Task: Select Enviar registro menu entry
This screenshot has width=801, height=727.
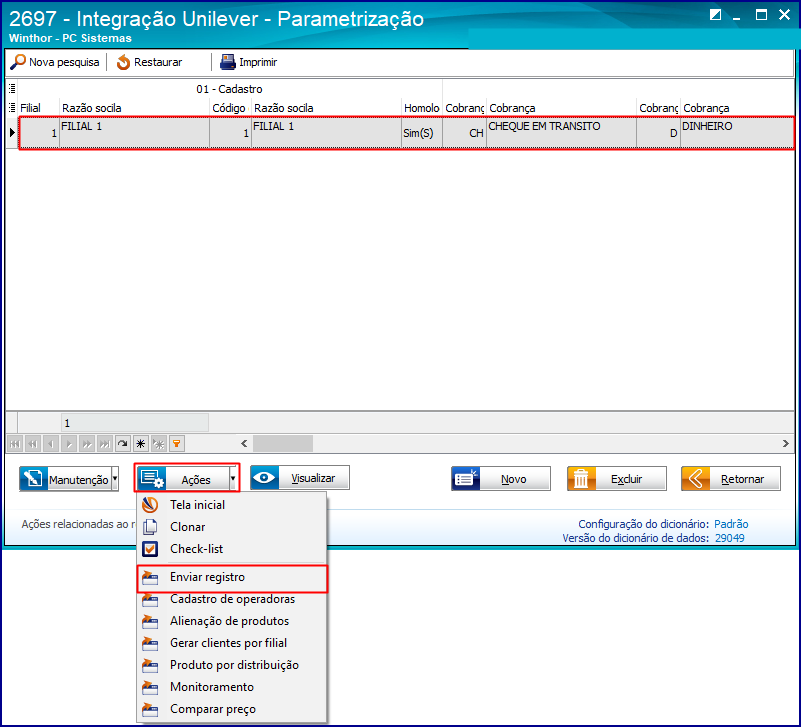Action: (232, 577)
